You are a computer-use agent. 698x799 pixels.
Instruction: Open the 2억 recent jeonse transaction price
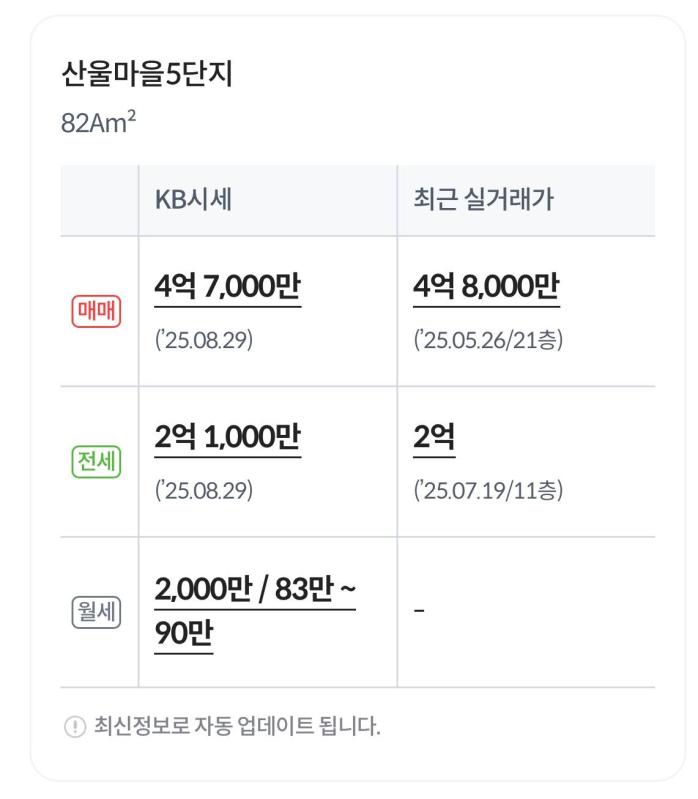pyautogui.click(x=434, y=438)
